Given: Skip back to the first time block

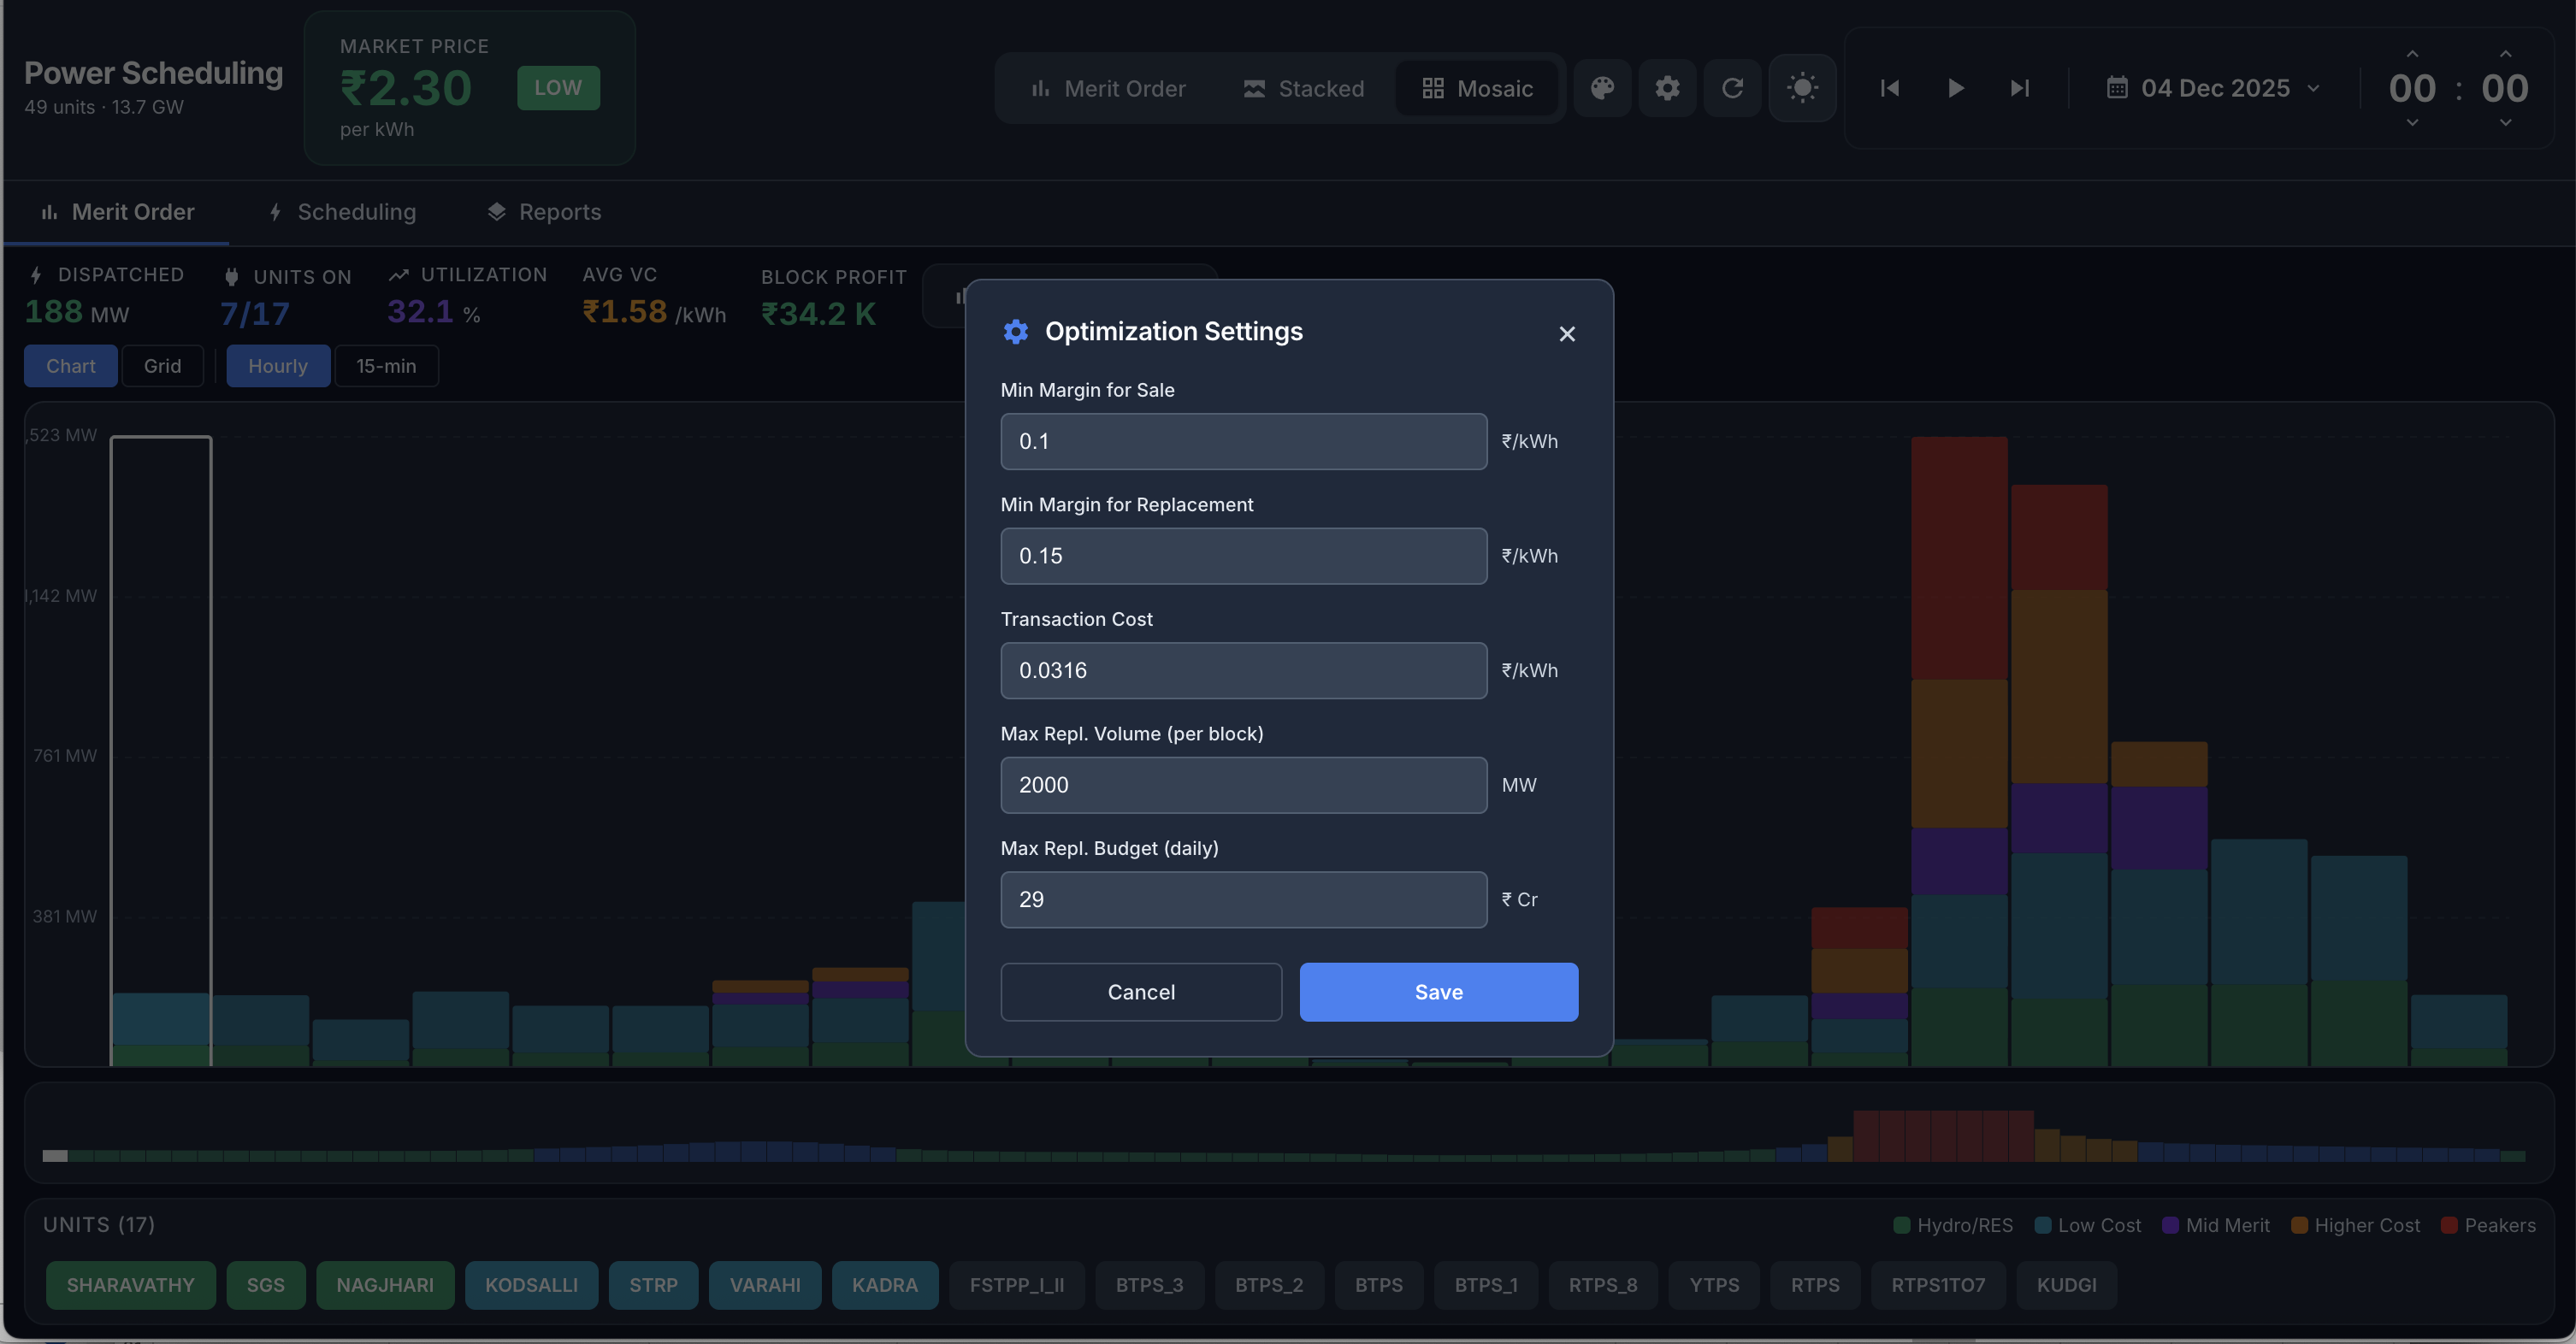Looking at the screenshot, I should pyautogui.click(x=1889, y=88).
